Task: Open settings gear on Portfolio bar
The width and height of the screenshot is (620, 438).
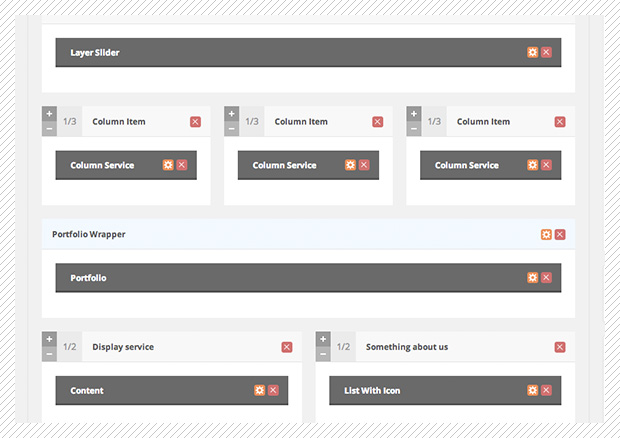Action: (x=533, y=278)
